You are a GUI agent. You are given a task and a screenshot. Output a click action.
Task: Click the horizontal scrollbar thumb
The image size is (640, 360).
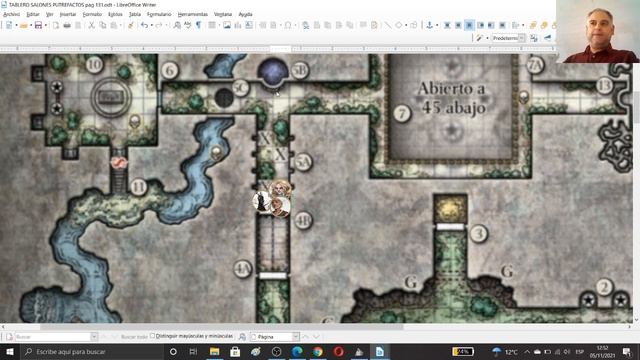(x=222, y=327)
